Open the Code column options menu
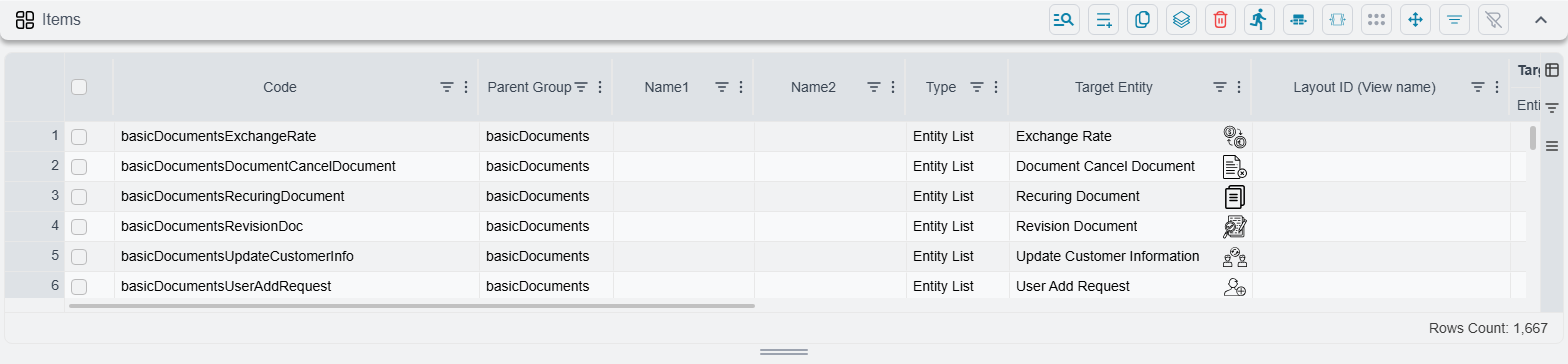The width and height of the screenshot is (1568, 364). [465, 88]
